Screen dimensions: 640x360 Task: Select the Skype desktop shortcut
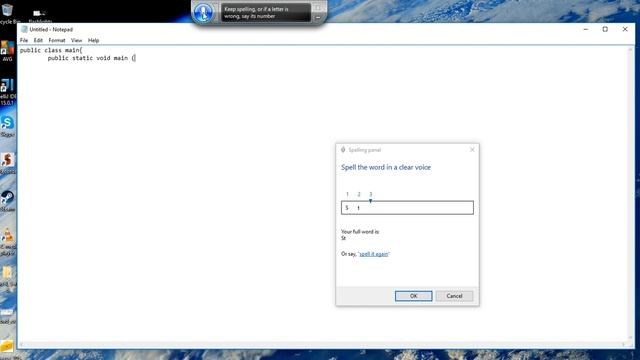point(7,126)
